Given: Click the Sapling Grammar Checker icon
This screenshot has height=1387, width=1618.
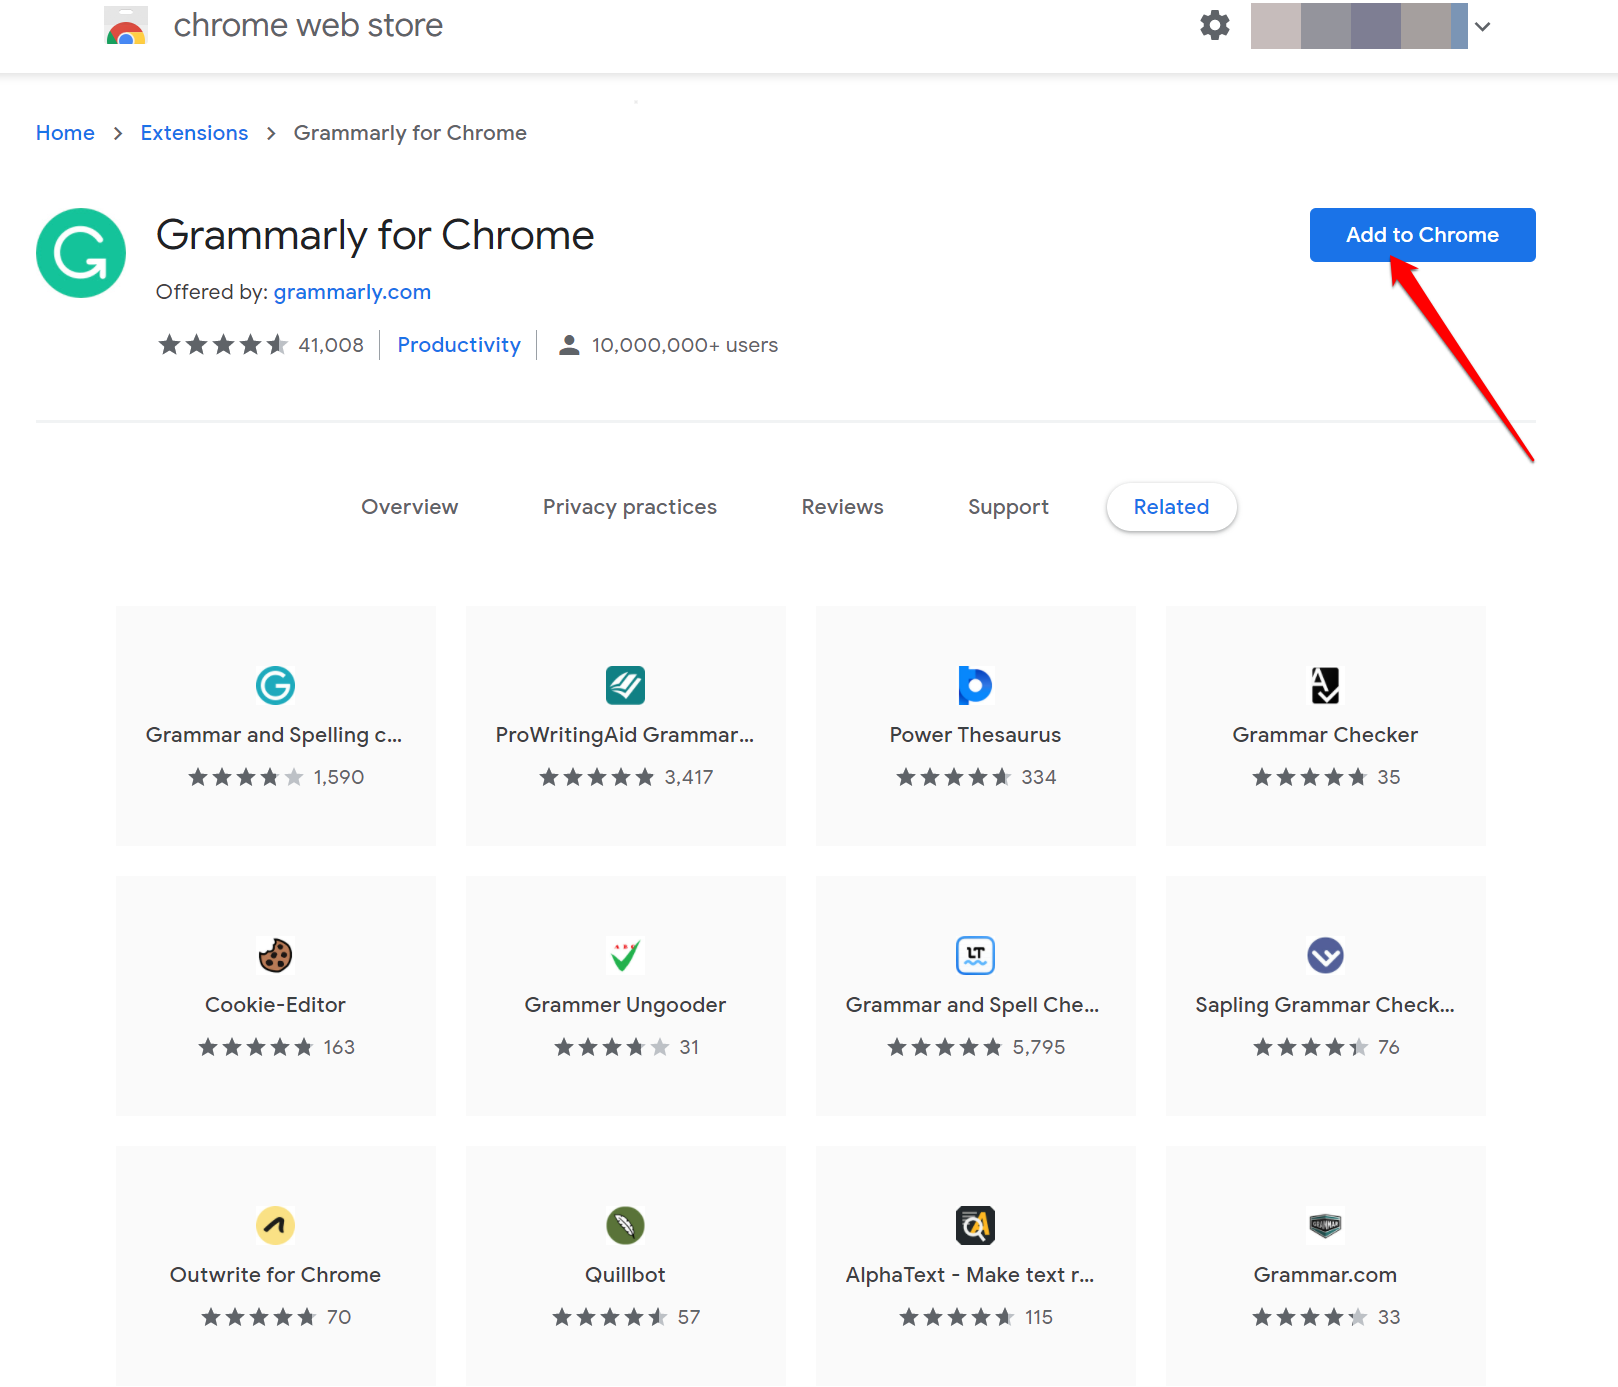Looking at the screenshot, I should coord(1325,955).
